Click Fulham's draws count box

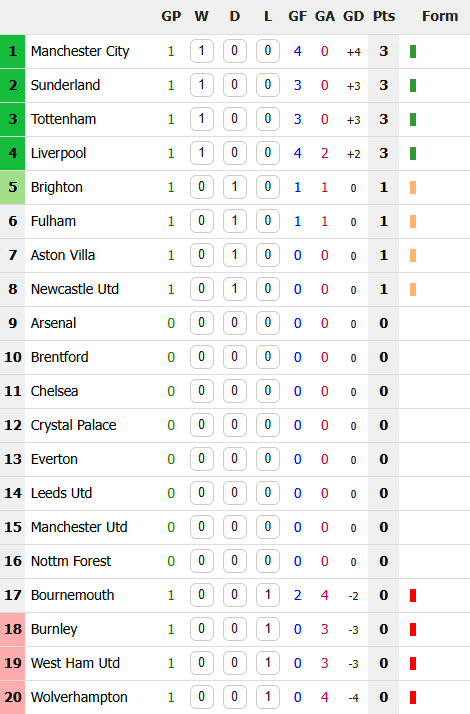235,221
